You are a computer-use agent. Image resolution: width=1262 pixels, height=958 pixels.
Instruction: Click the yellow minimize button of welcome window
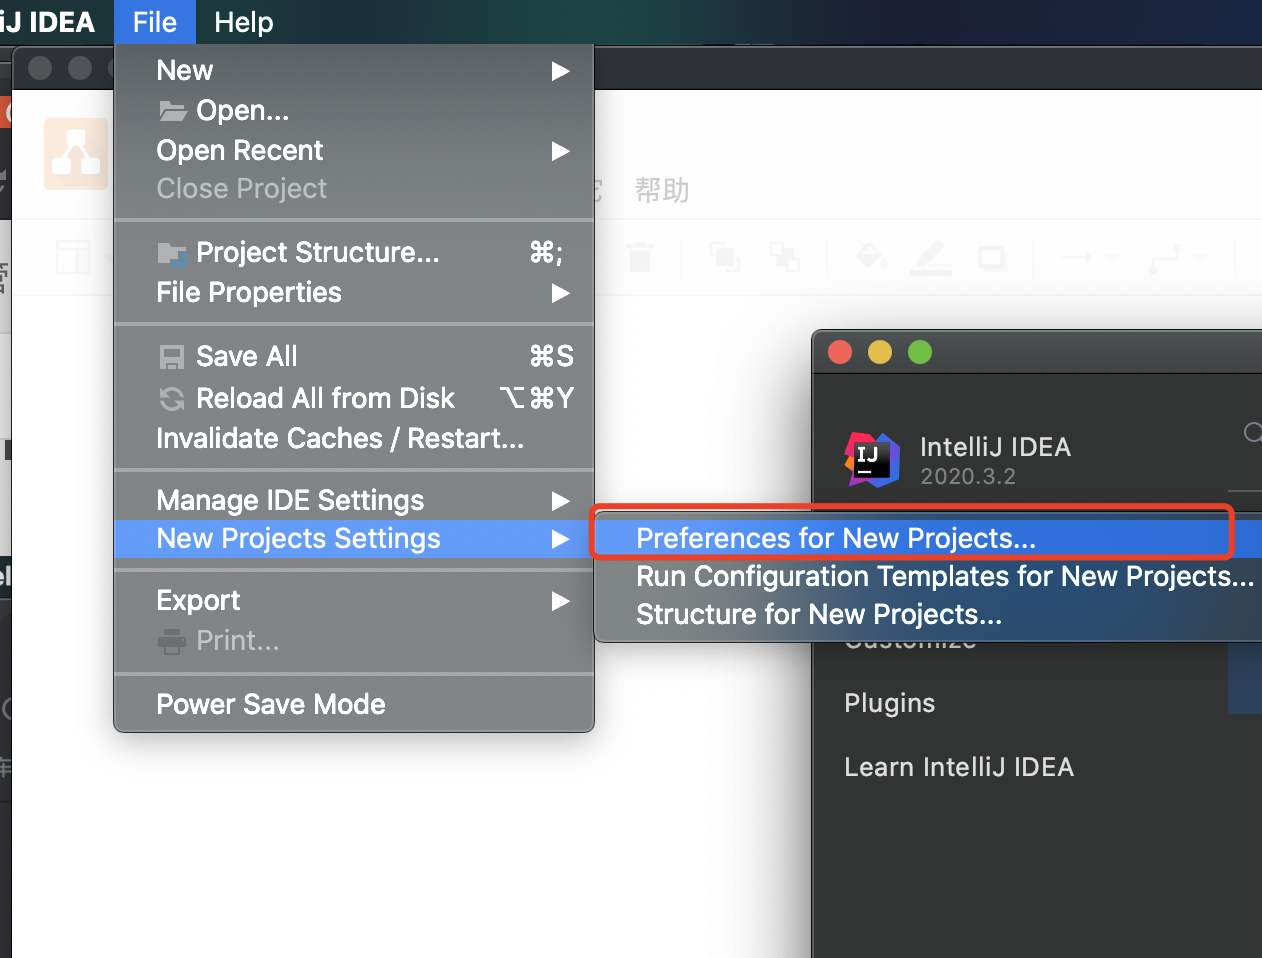click(x=880, y=352)
